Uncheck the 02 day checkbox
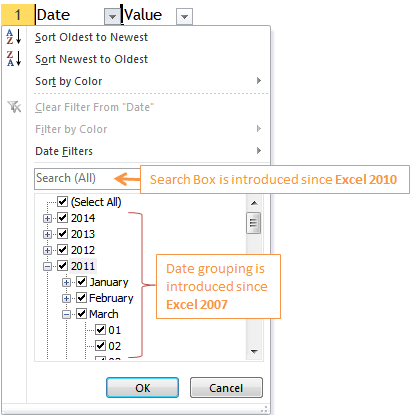 100,346
